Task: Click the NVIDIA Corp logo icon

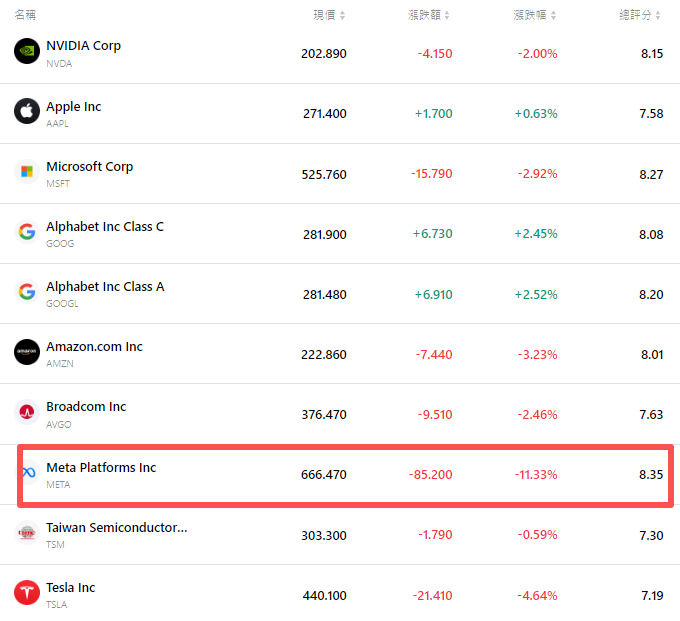Action: [x=27, y=52]
